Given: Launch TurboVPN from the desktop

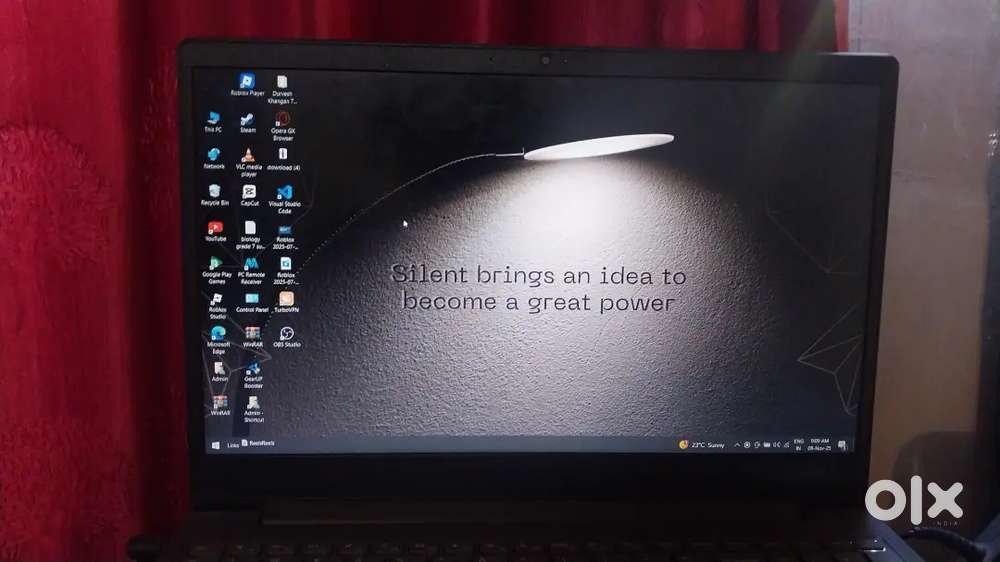Looking at the screenshot, I should pos(286,302).
